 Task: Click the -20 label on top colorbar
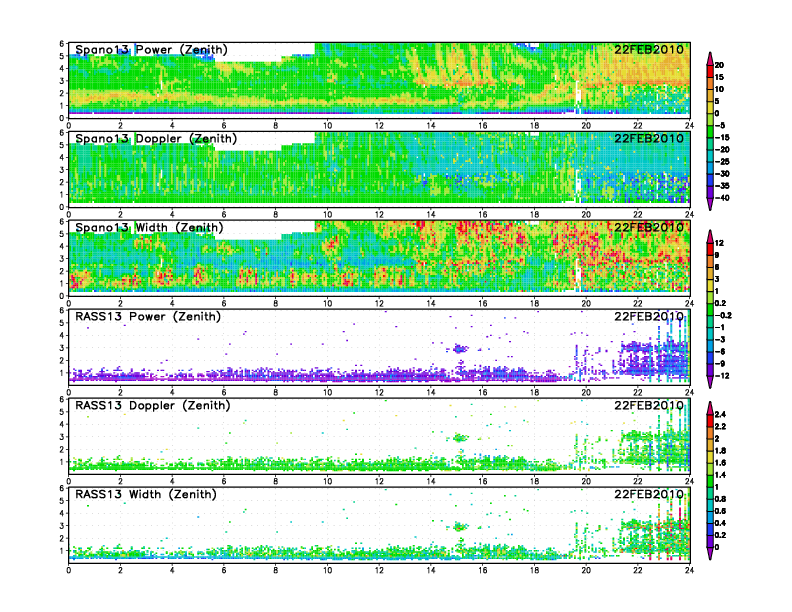[722, 149]
